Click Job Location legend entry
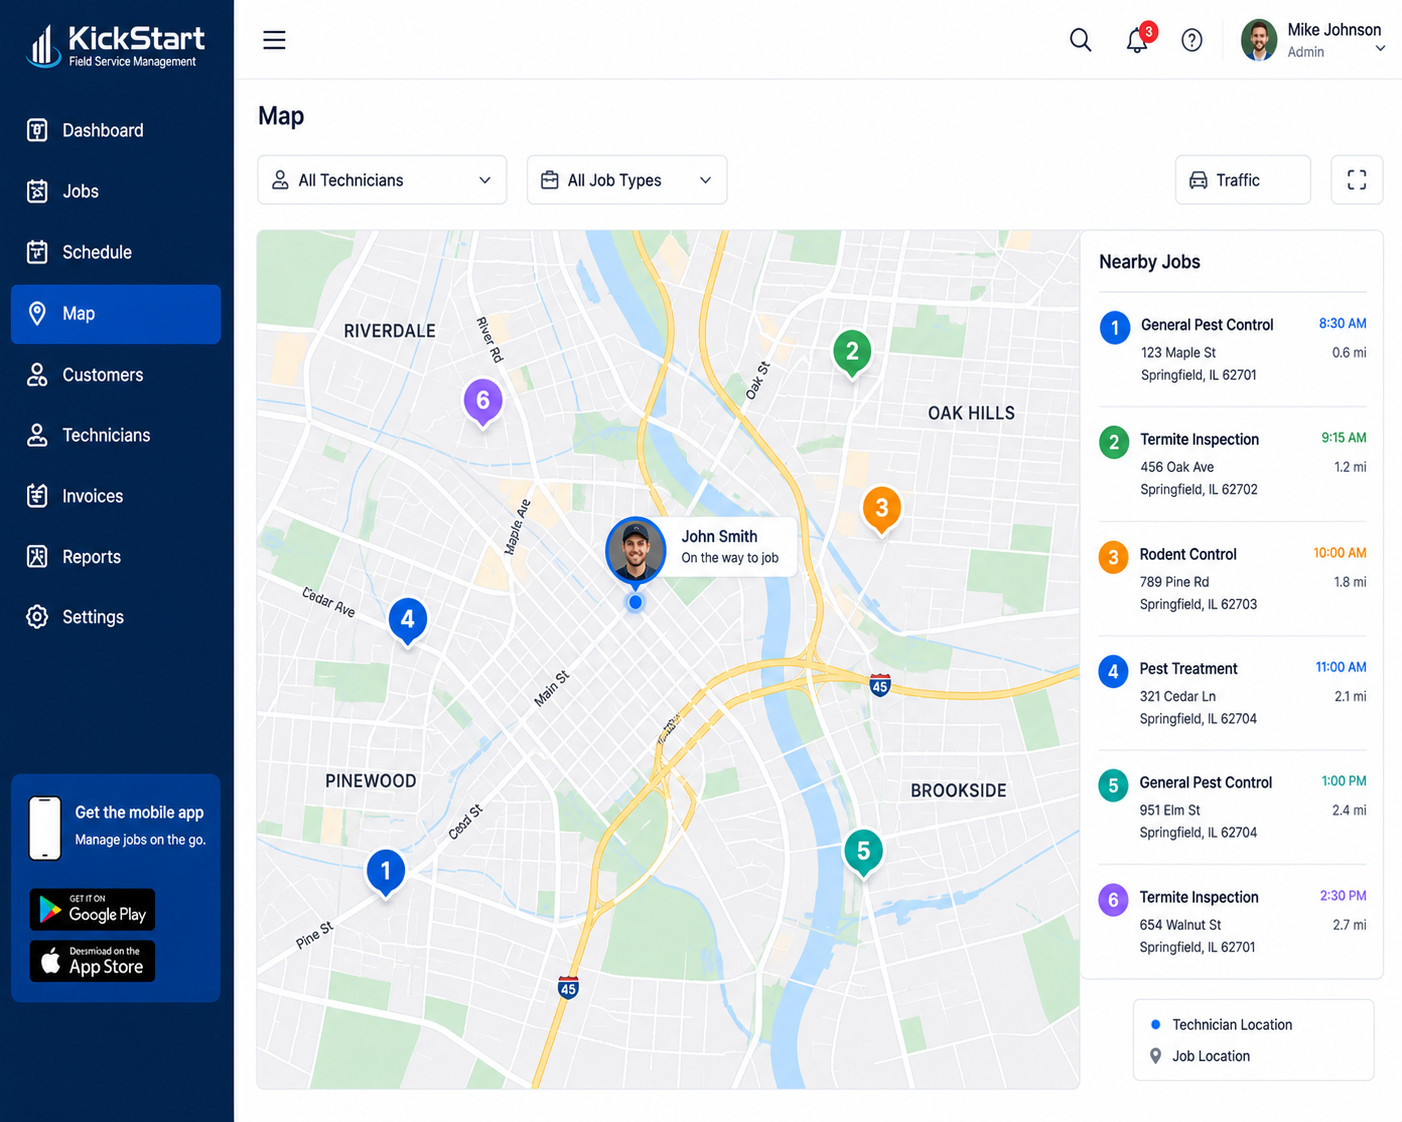 click(1200, 1056)
